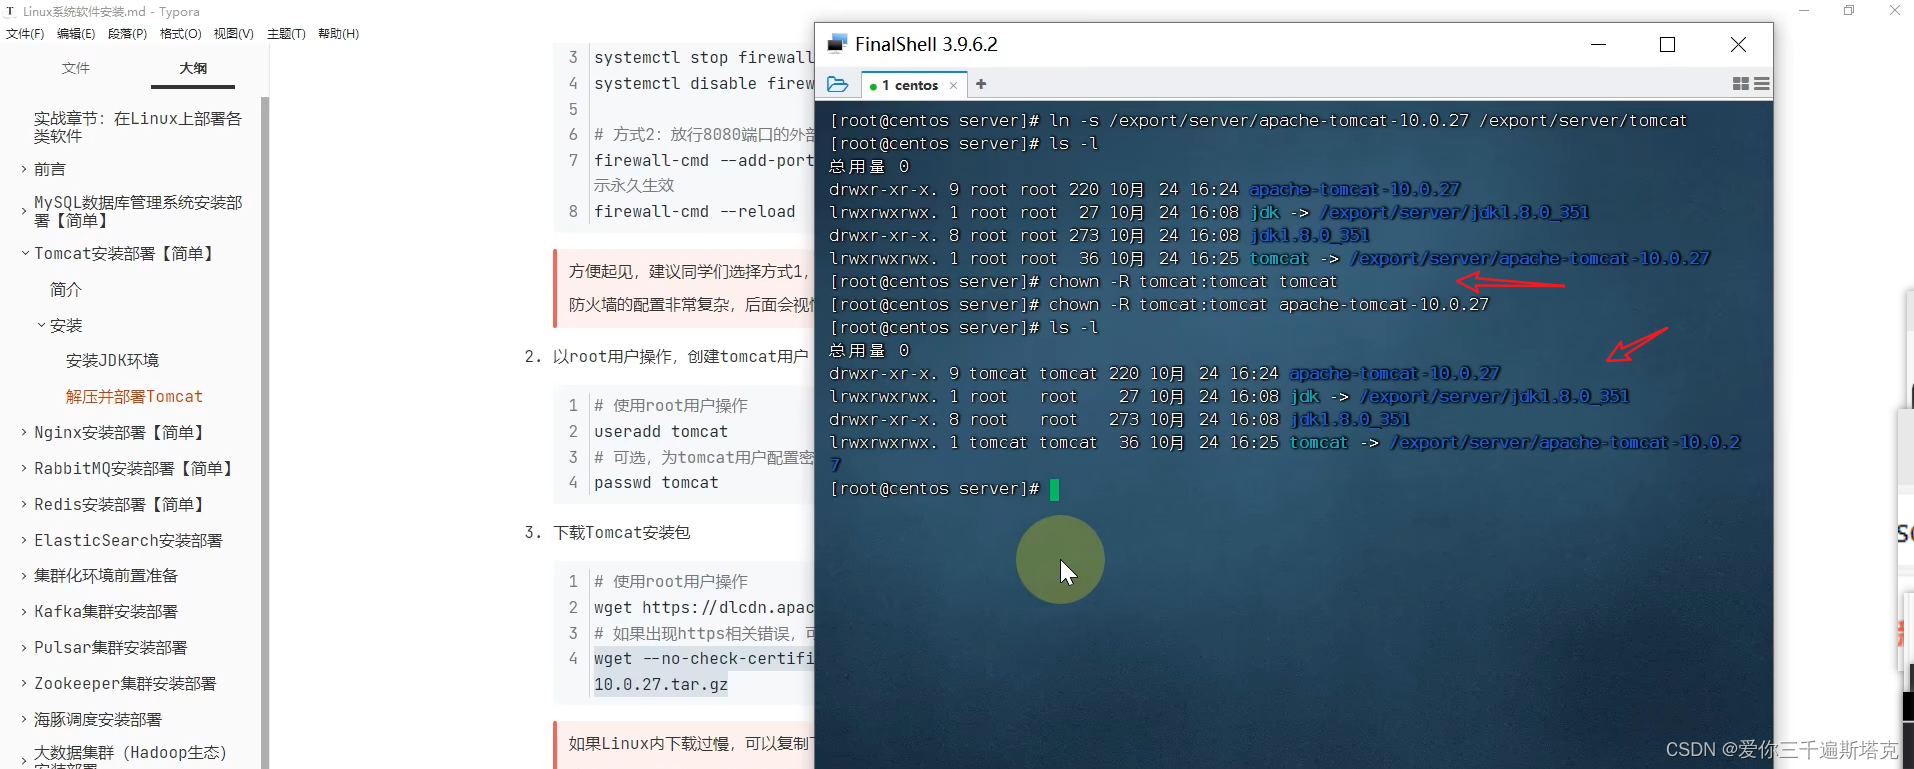This screenshot has height=769, width=1914.
Task: Open the folder icon in FinalShell
Action: 838,85
